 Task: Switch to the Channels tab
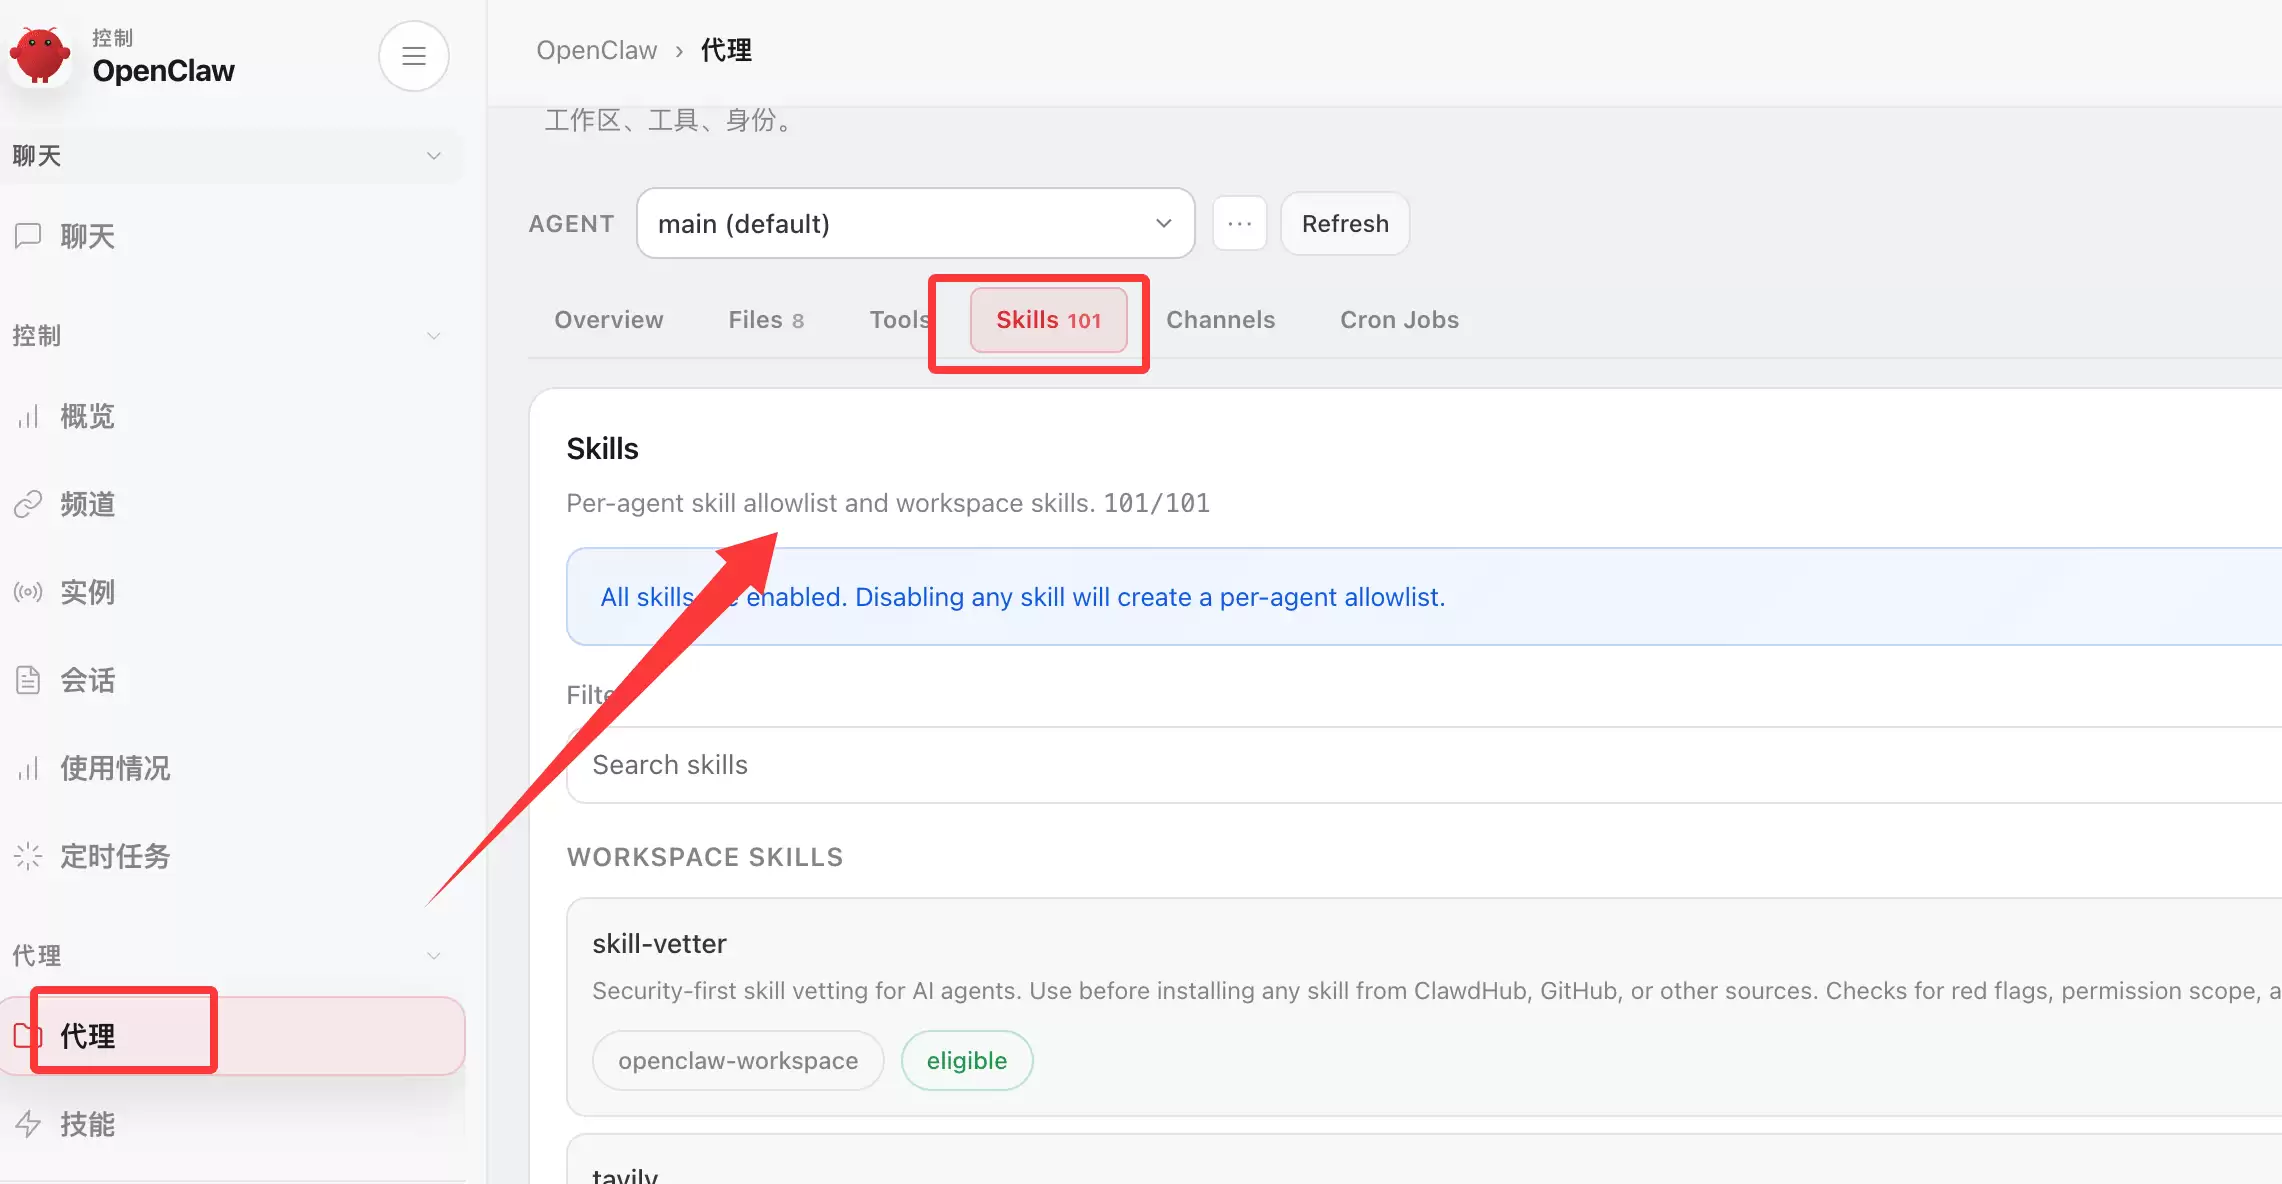tap(1220, 320)
